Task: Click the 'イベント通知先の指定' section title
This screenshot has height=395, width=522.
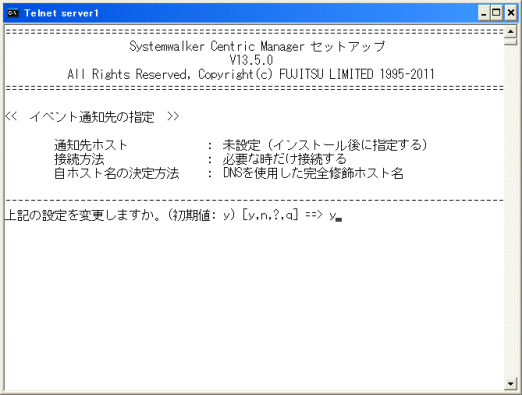Action: tap(92, 117)
